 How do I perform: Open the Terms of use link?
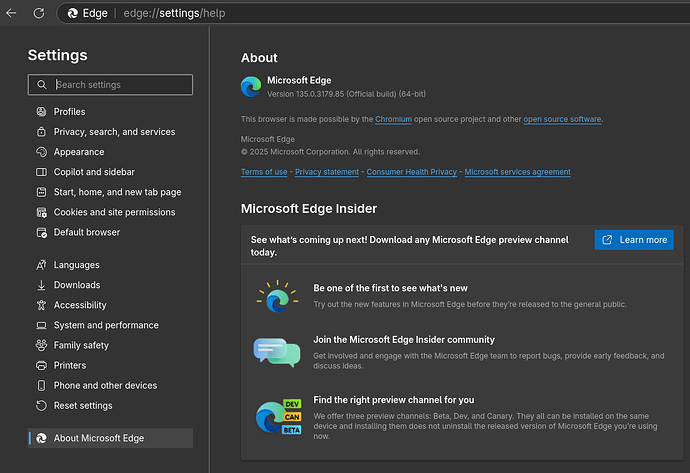point(264,172)
